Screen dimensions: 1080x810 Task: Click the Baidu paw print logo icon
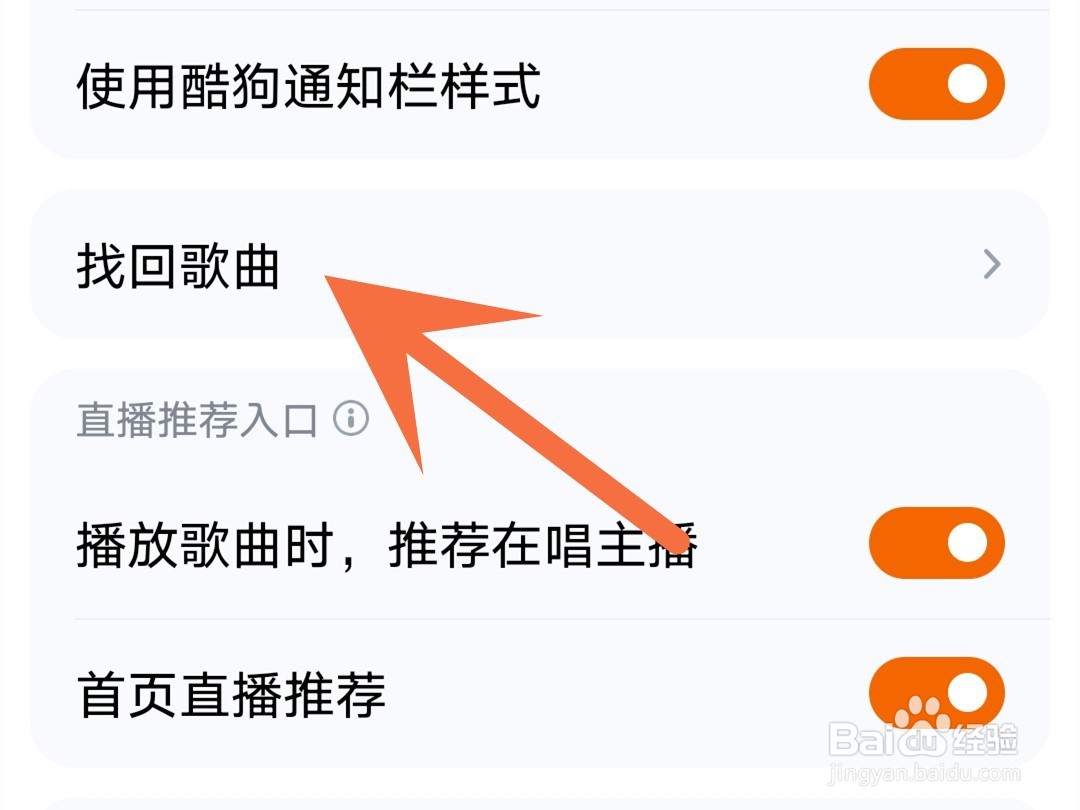coord(922,713)
